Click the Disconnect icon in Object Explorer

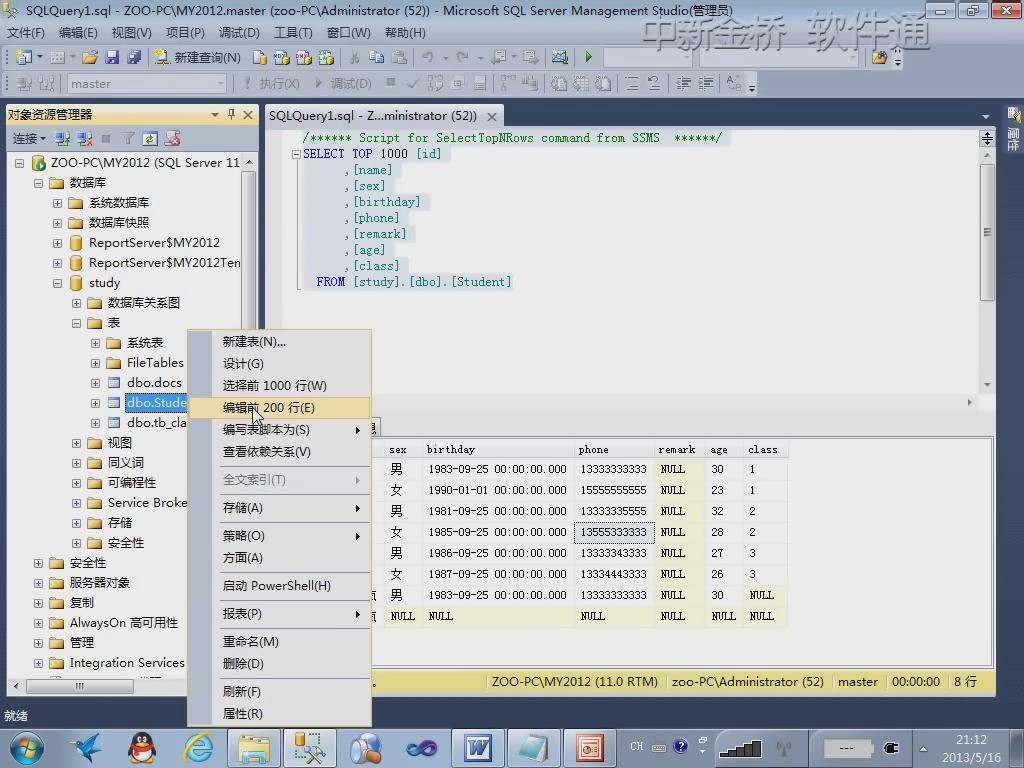click(85, 138)
